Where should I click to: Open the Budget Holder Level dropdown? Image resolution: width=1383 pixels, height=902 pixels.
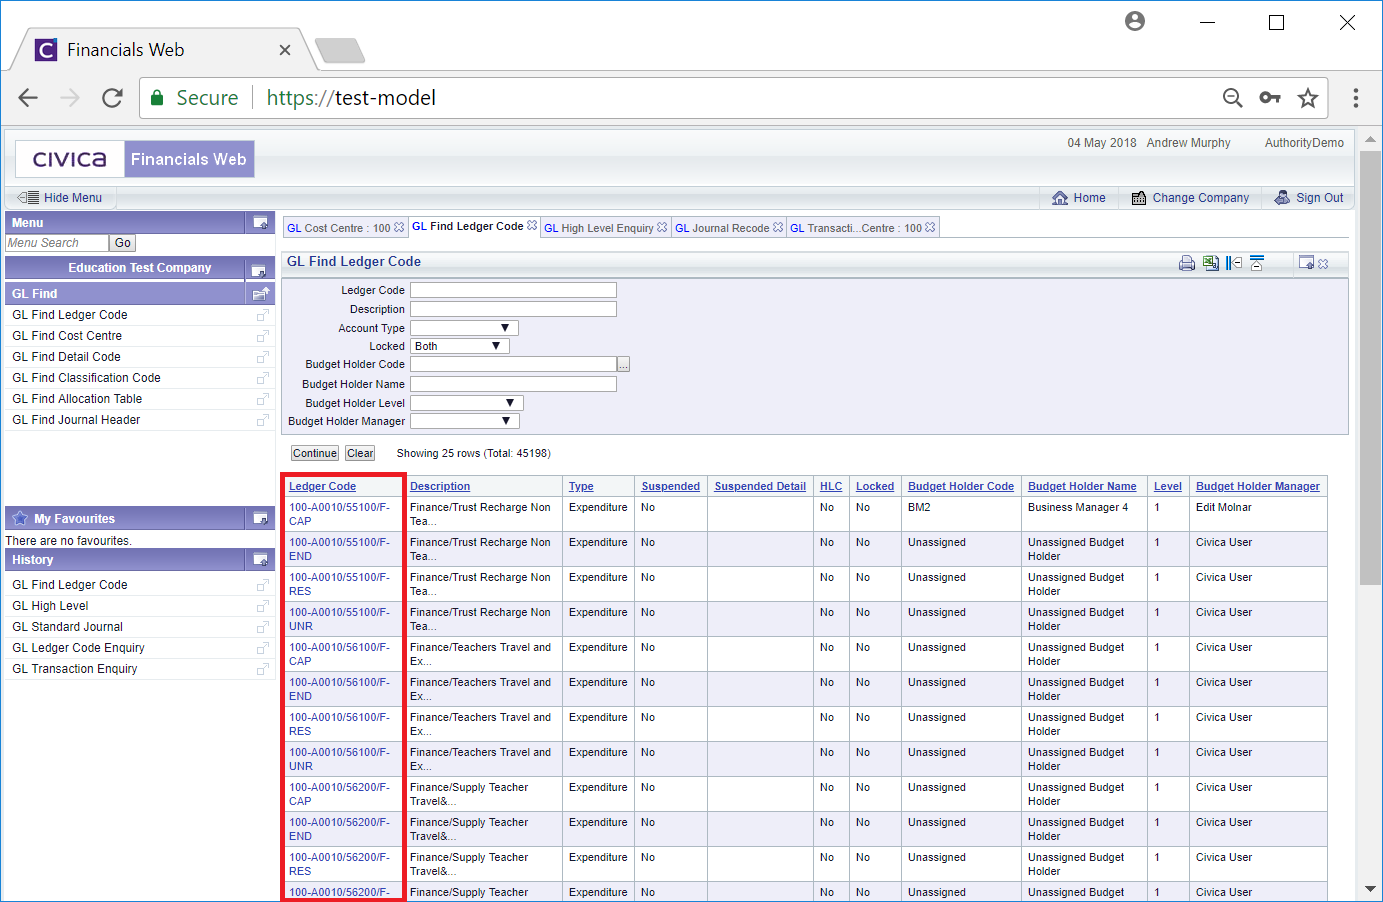point(467,403)
